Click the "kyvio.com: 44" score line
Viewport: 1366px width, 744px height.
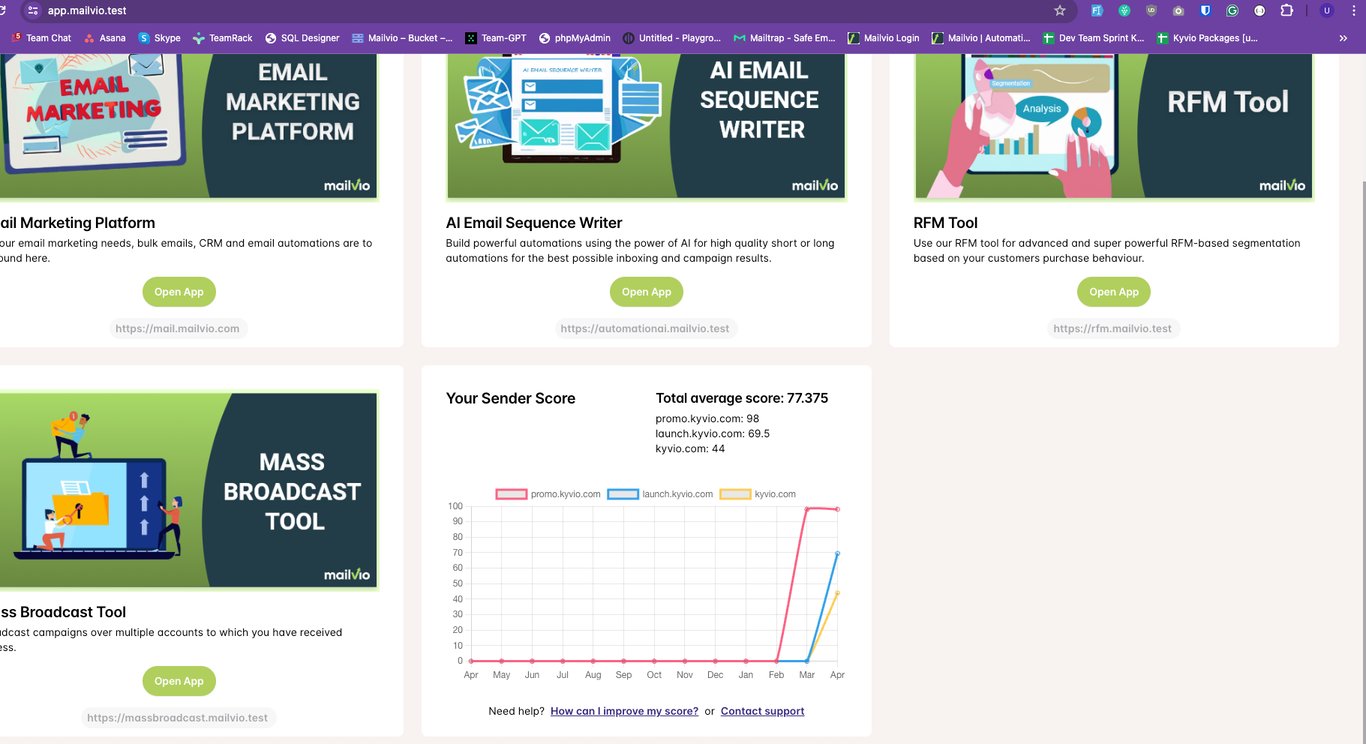[690, 449]
